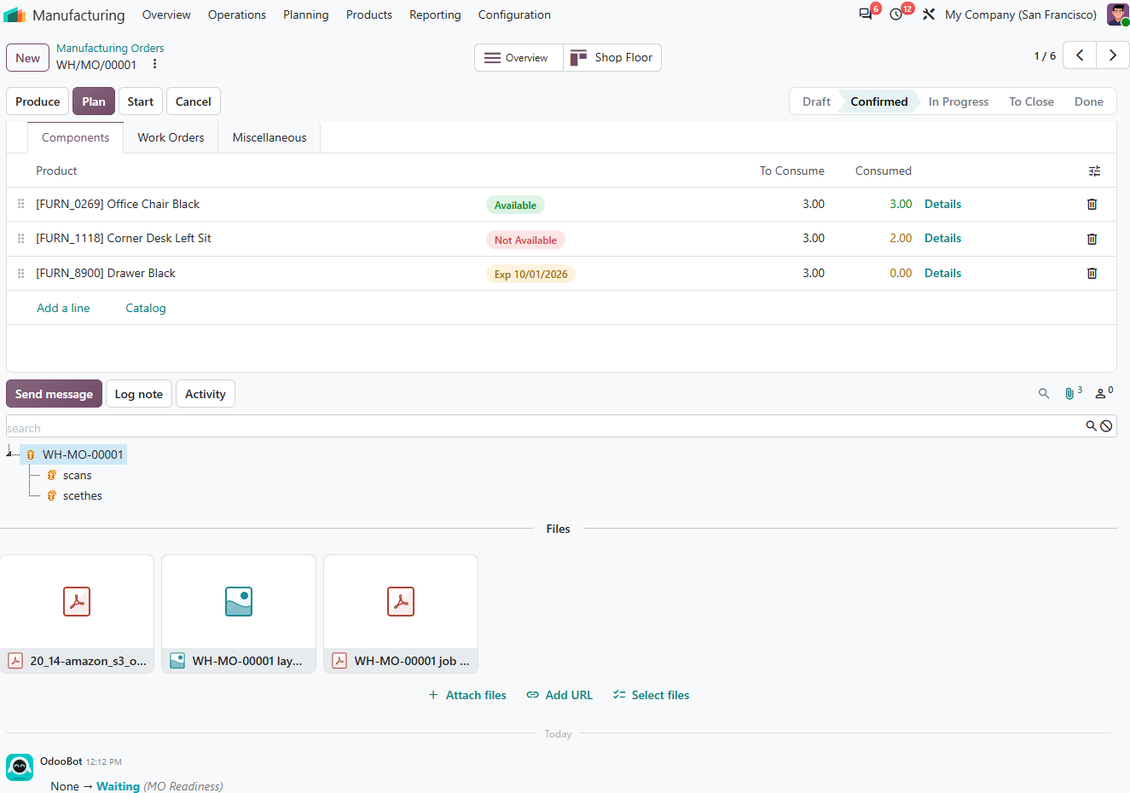Open the activities clock icon with badge 12

coord(896,14)
